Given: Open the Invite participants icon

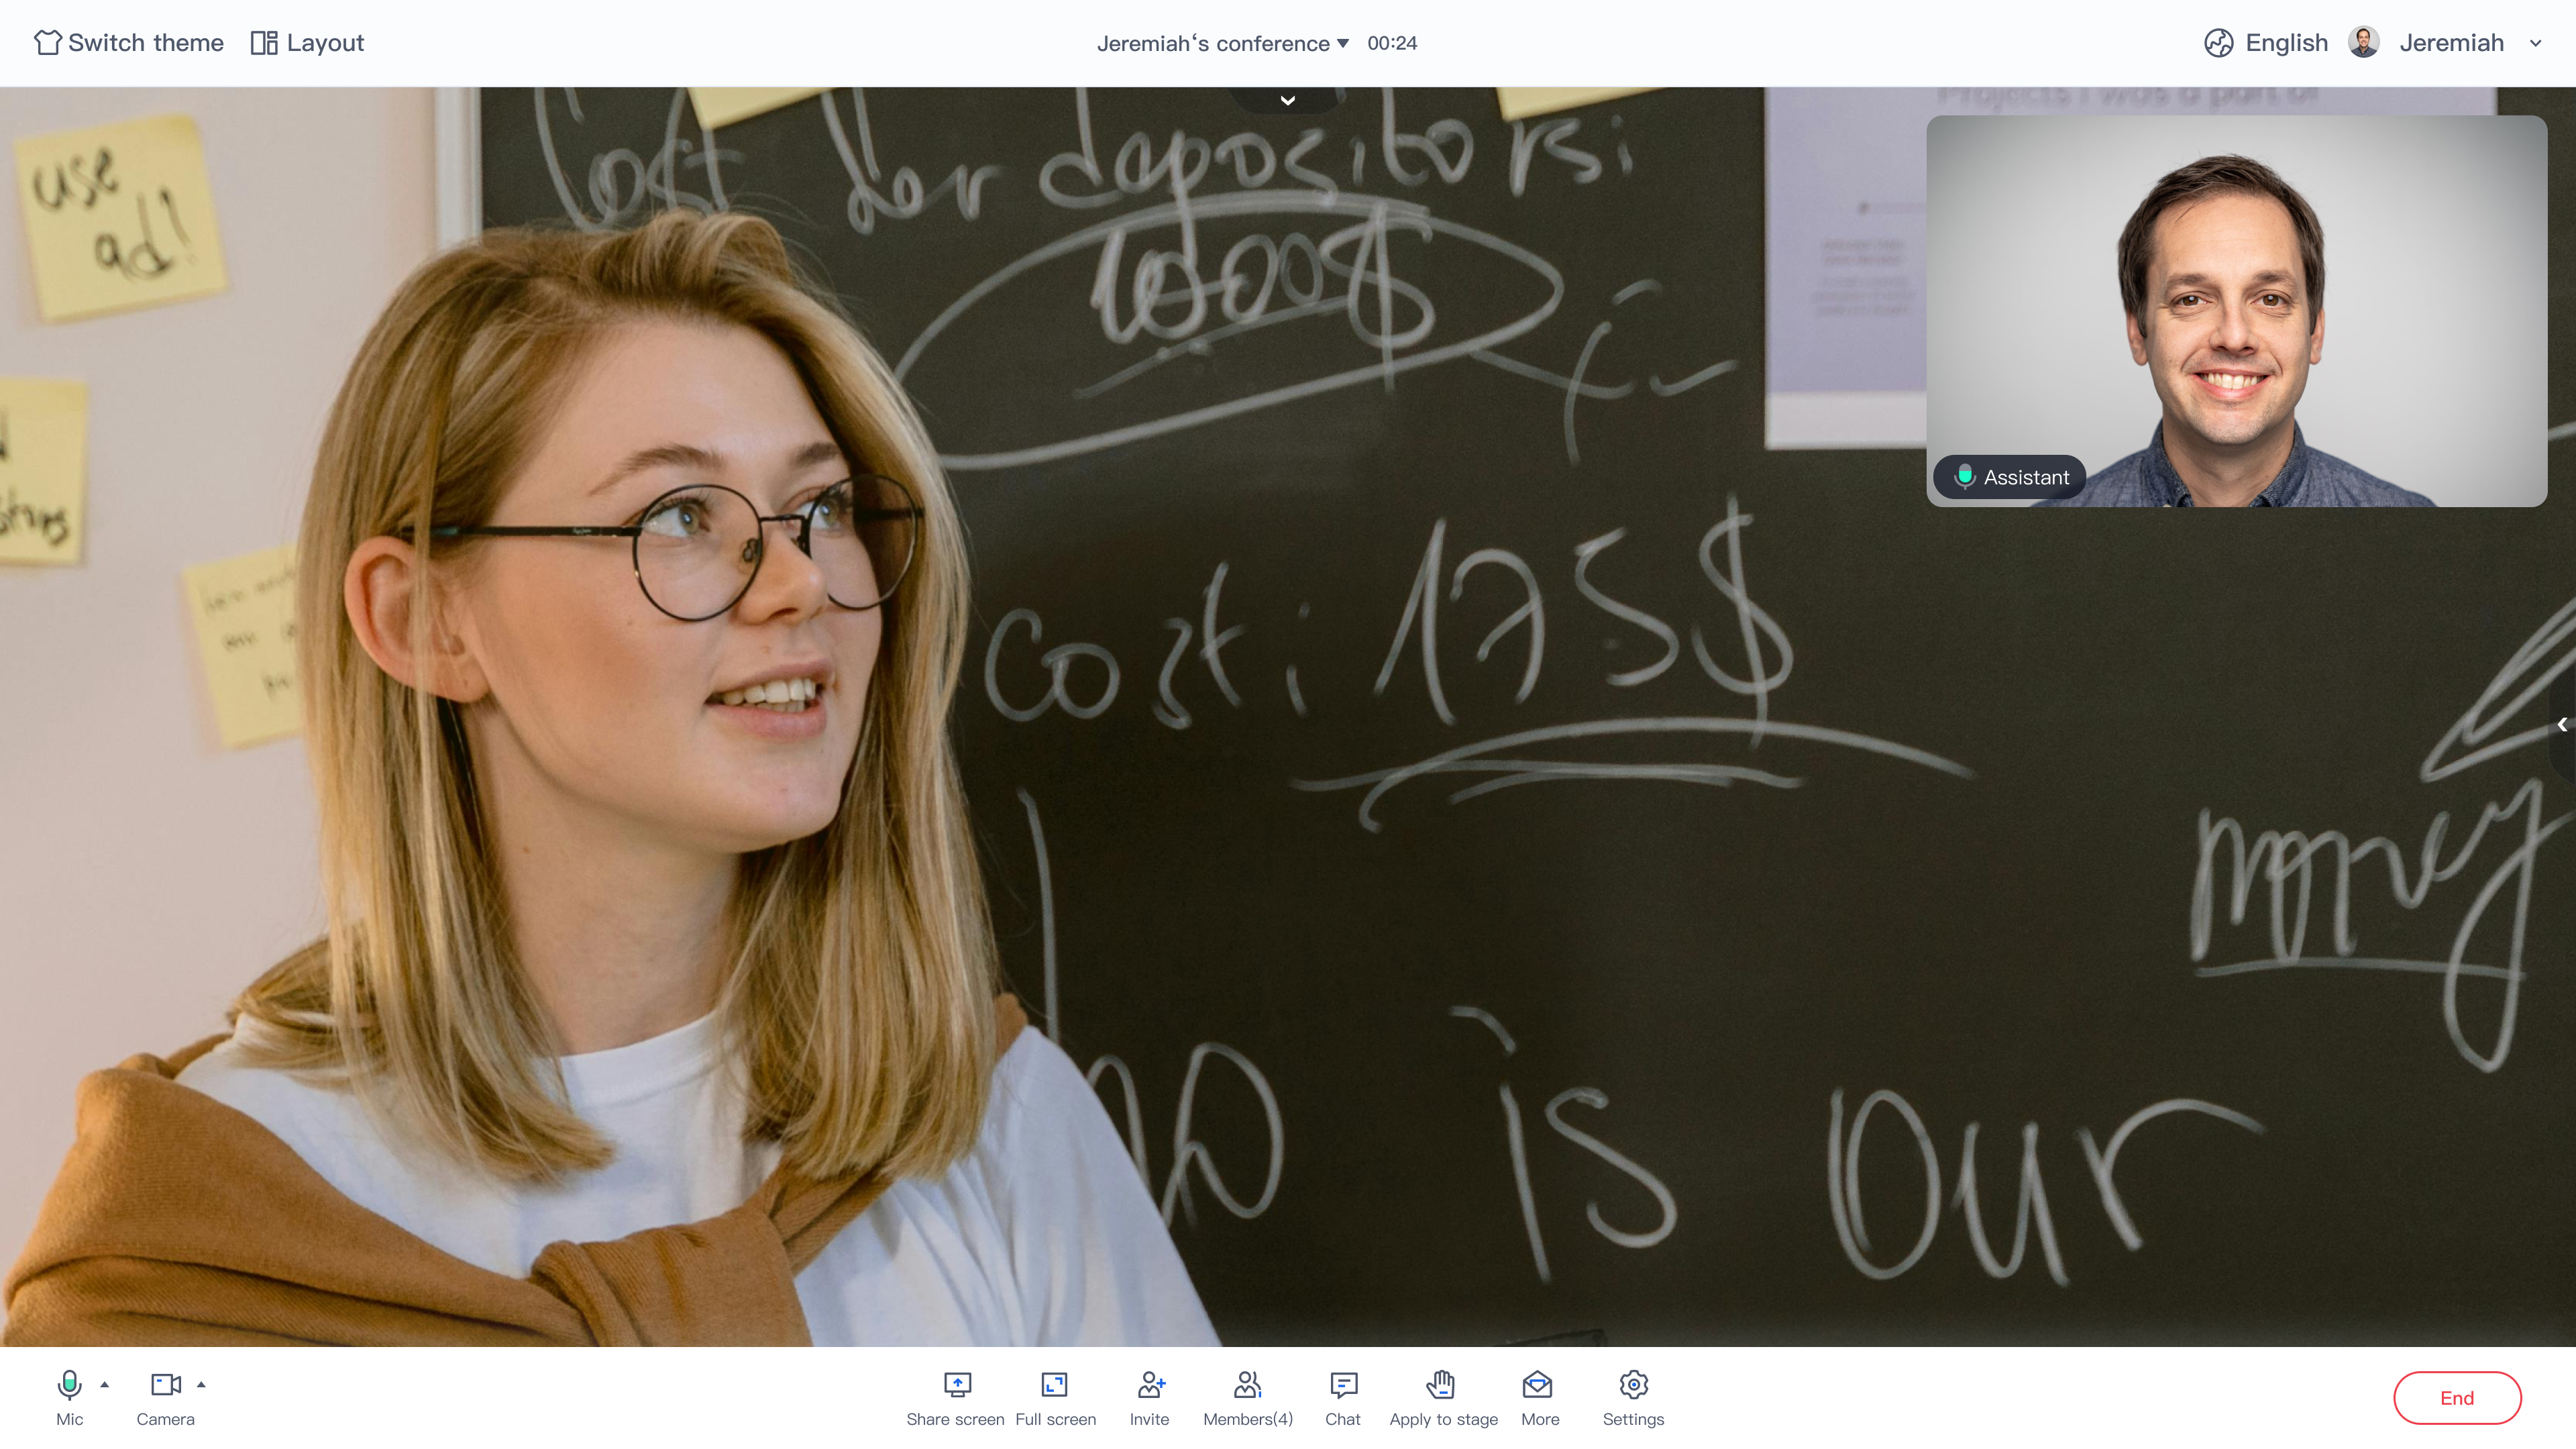Looking at the screenshot, I should pyautogui.click(x=1150, y=1385).
